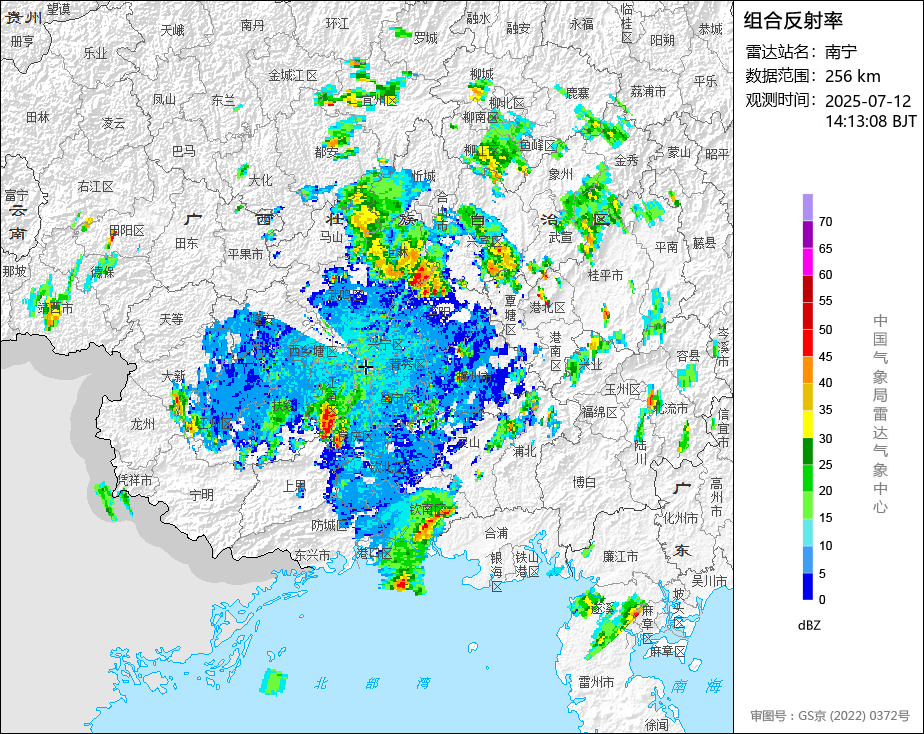
Task: Click the 宁明 map label
Action: tap(202, 495)
